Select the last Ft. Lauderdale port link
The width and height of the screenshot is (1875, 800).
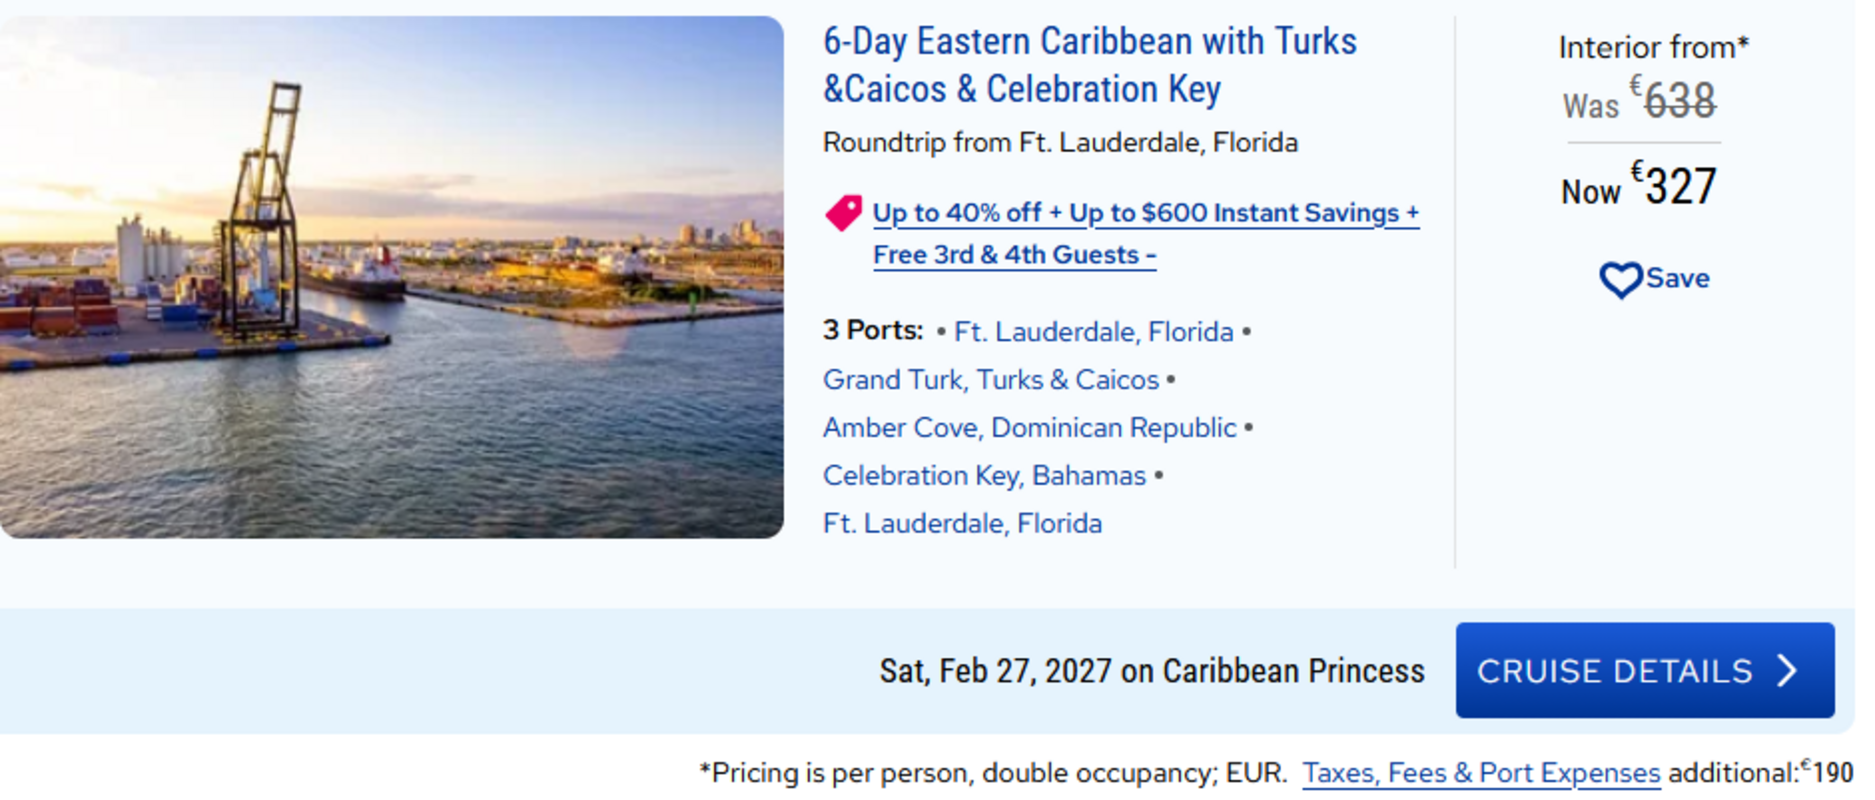coord(962,524)
